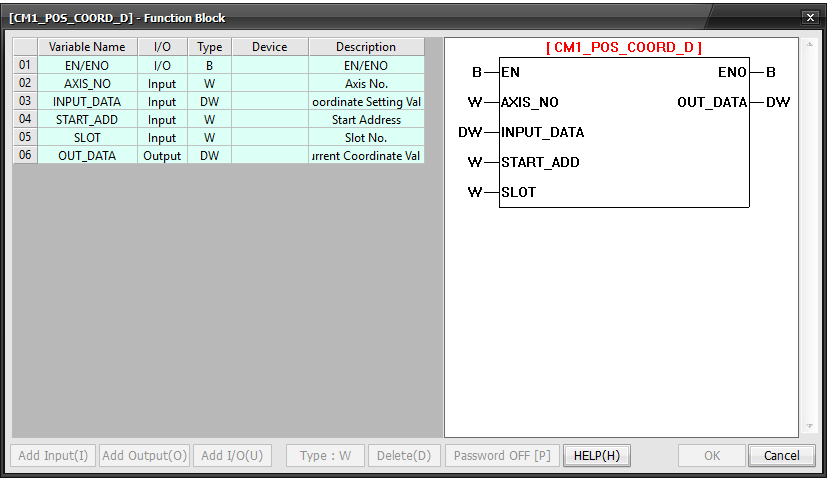Click the EN/ENO variable name cell
This screenshot has height=478, width=827.
tap(88, 65)
